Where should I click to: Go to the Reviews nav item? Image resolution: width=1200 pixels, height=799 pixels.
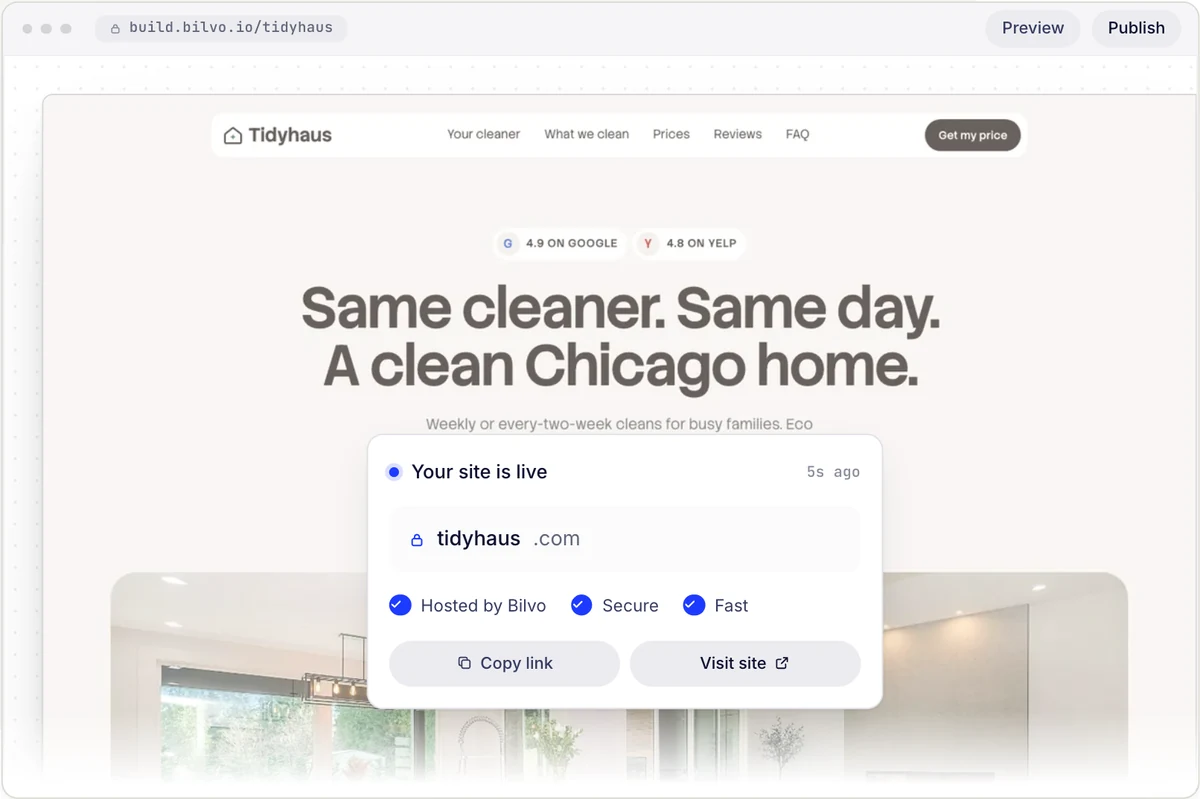point(738,134)
